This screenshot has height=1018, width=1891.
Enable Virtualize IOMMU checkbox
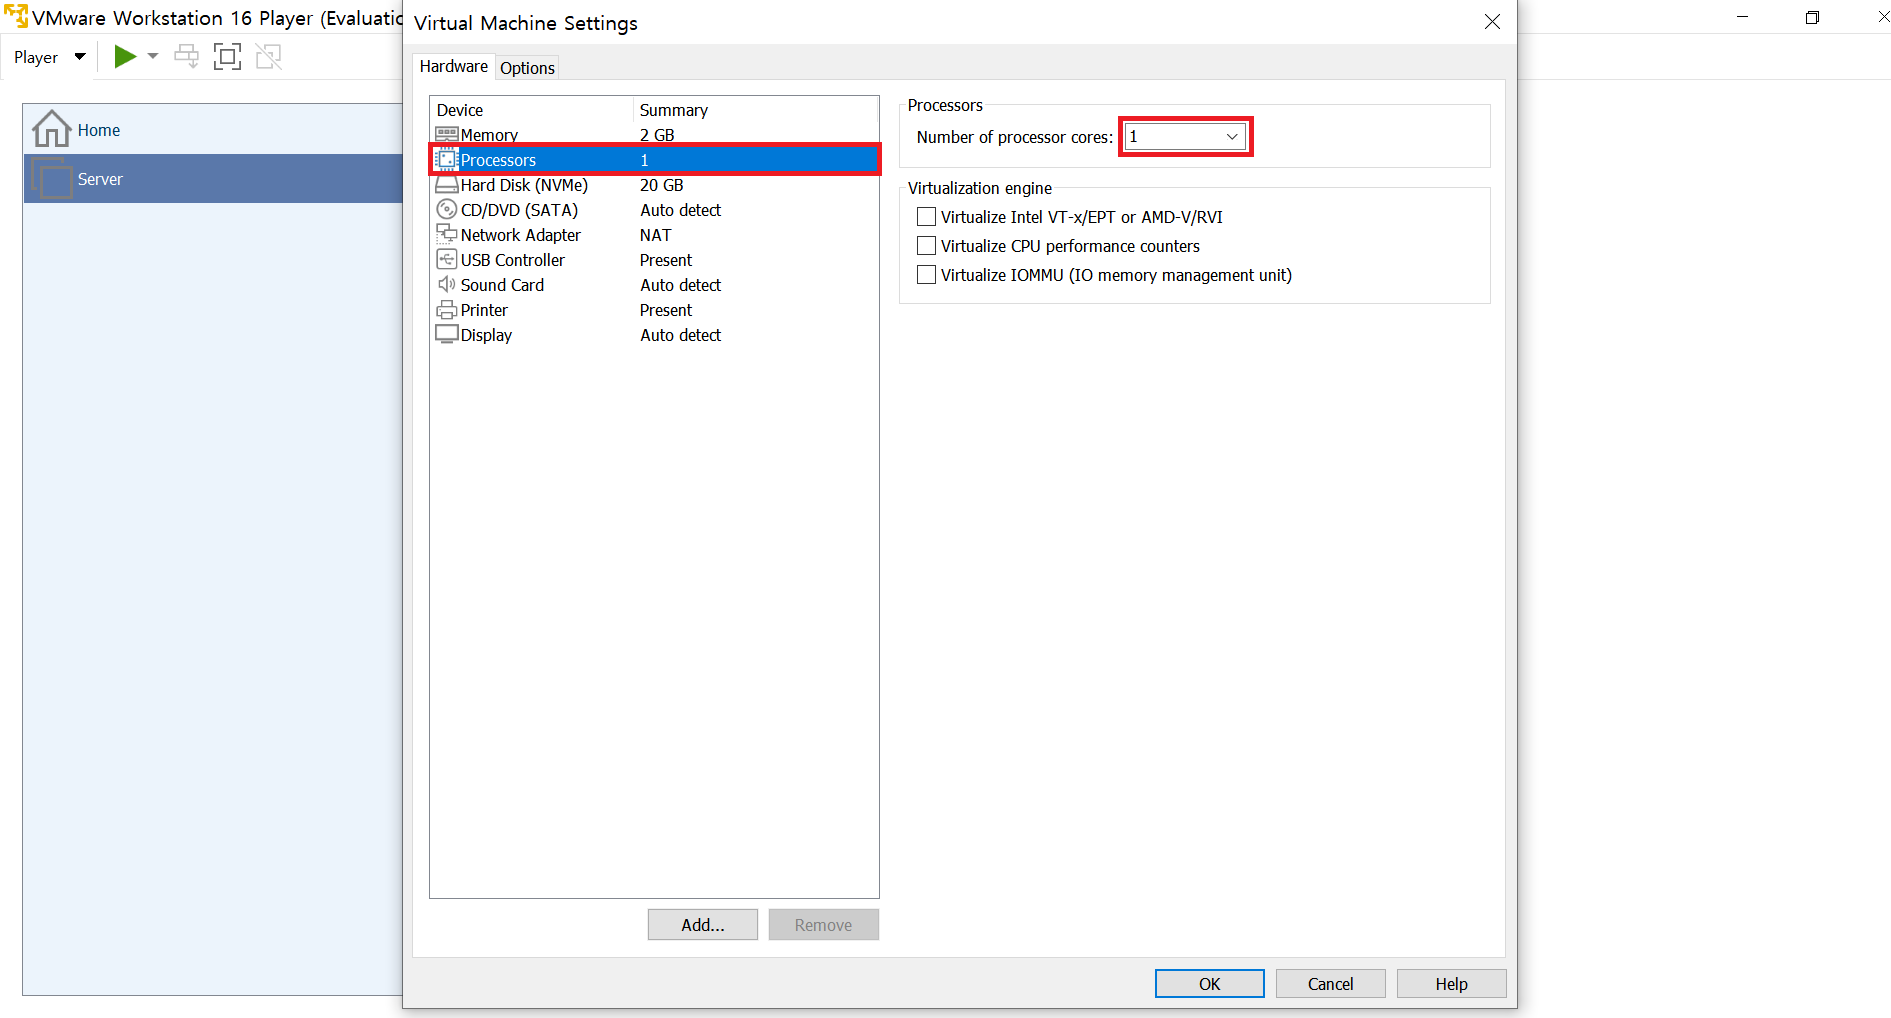tap(927, 275)
